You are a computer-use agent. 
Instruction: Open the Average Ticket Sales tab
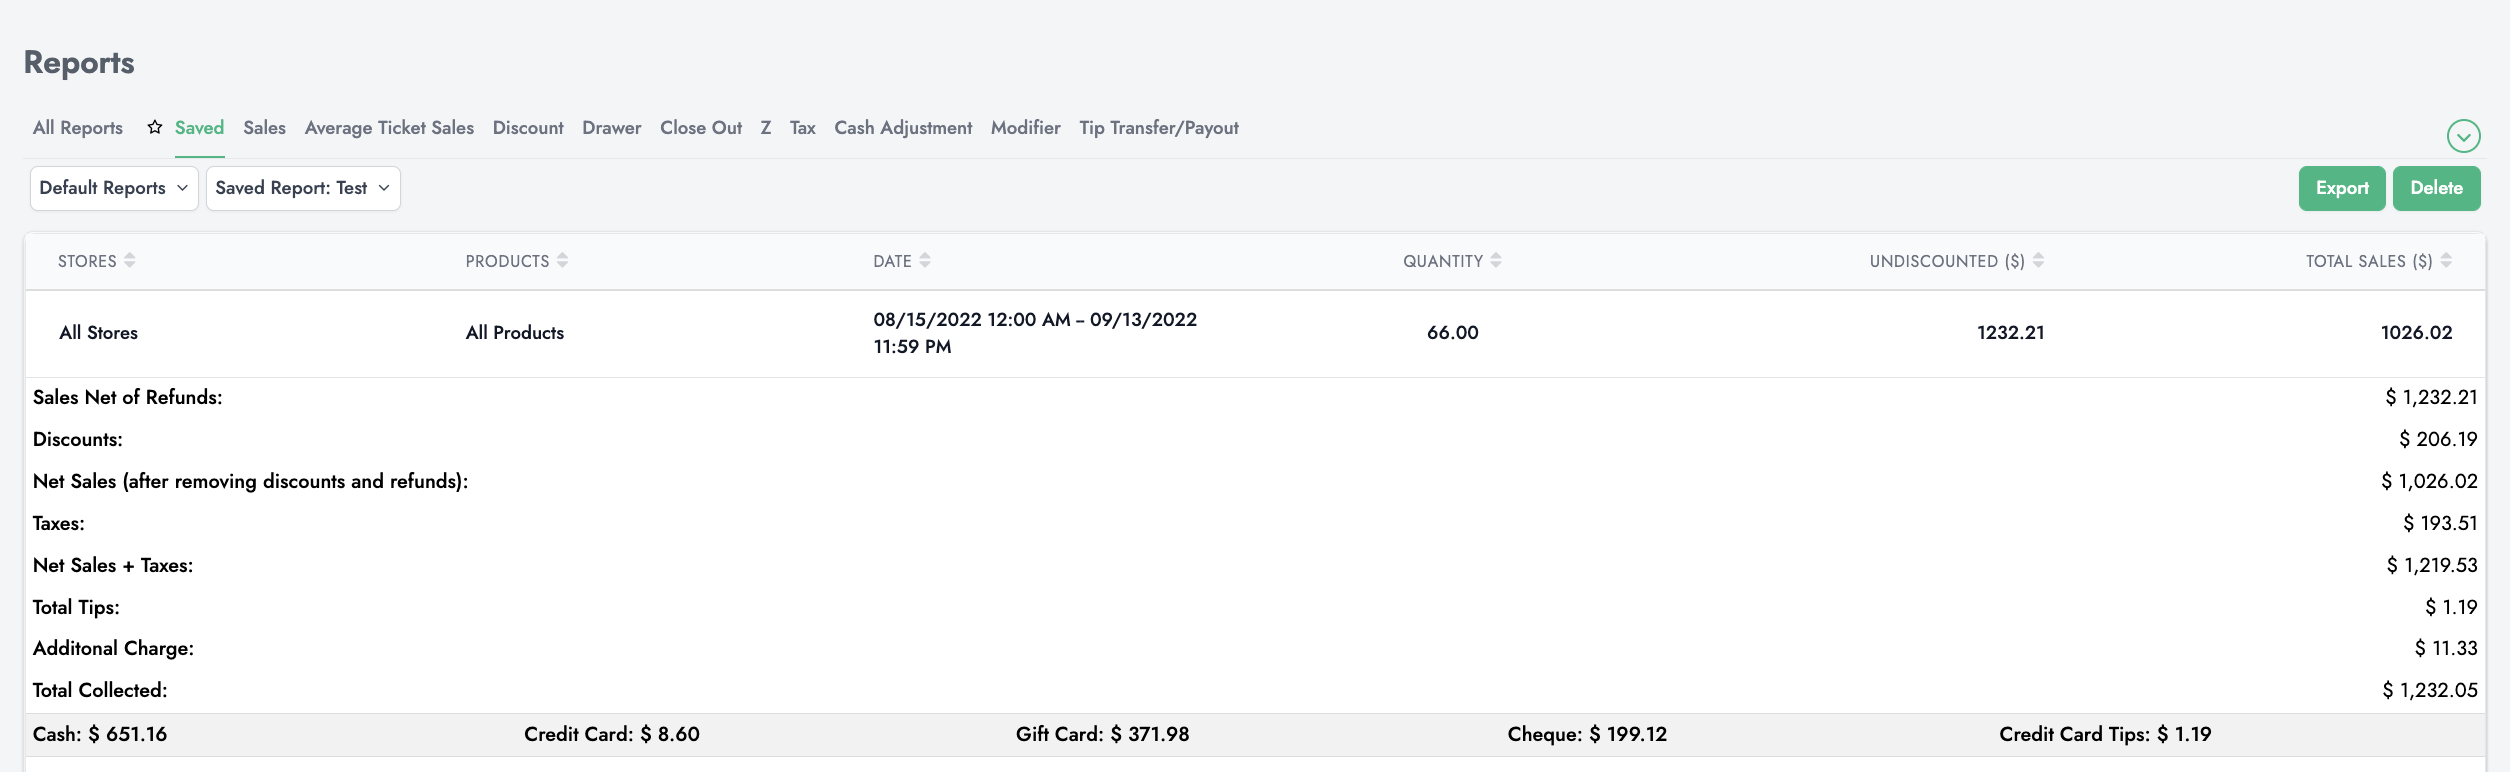tap(389, 128)
